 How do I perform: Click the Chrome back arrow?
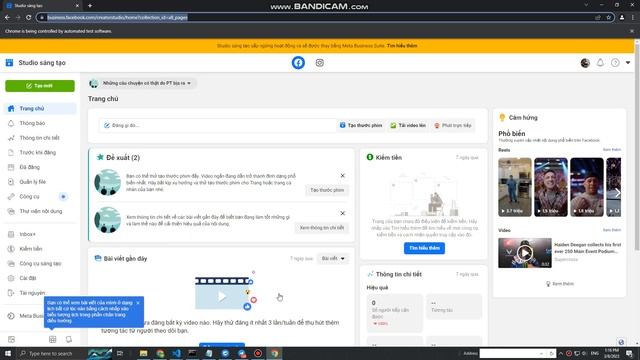[x=7, y=18]
